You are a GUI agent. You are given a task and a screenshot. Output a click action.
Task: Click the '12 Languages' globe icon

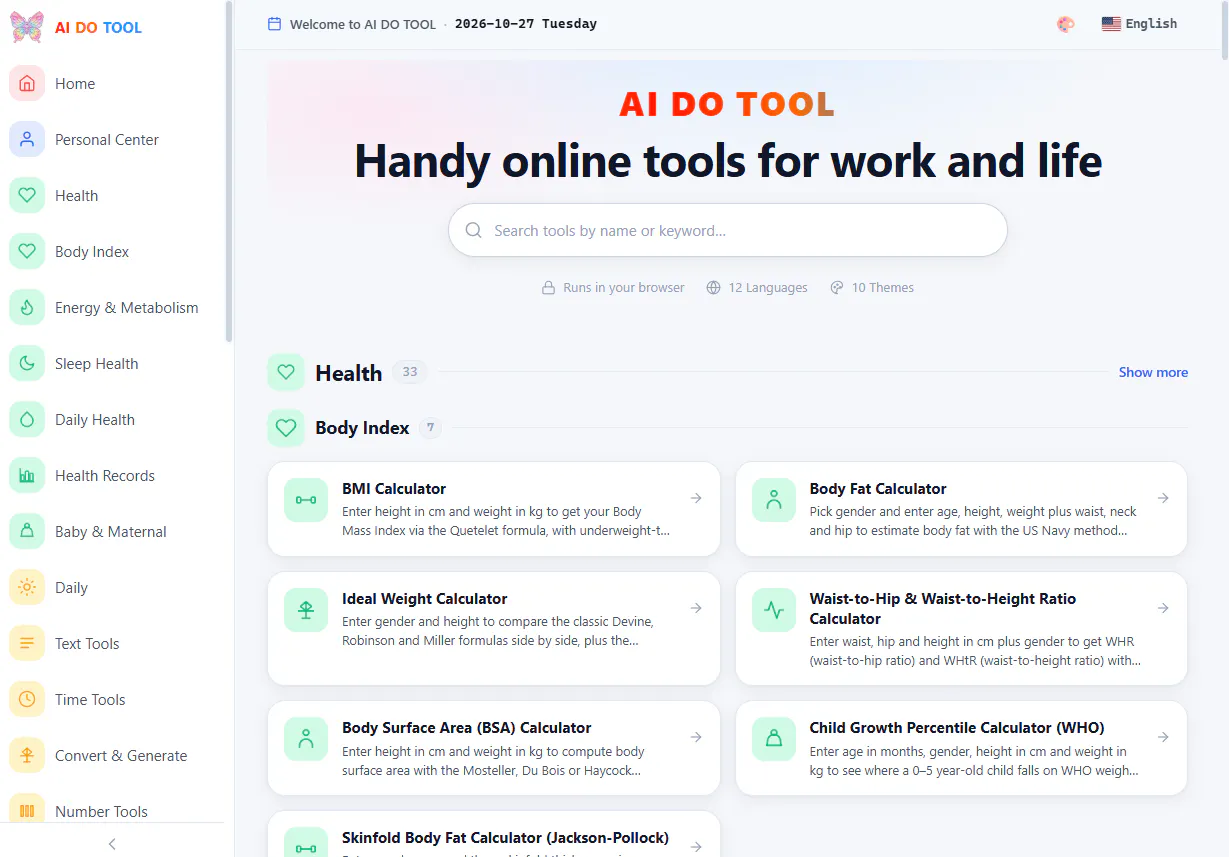pyautogui.click(x=713, y=288)
